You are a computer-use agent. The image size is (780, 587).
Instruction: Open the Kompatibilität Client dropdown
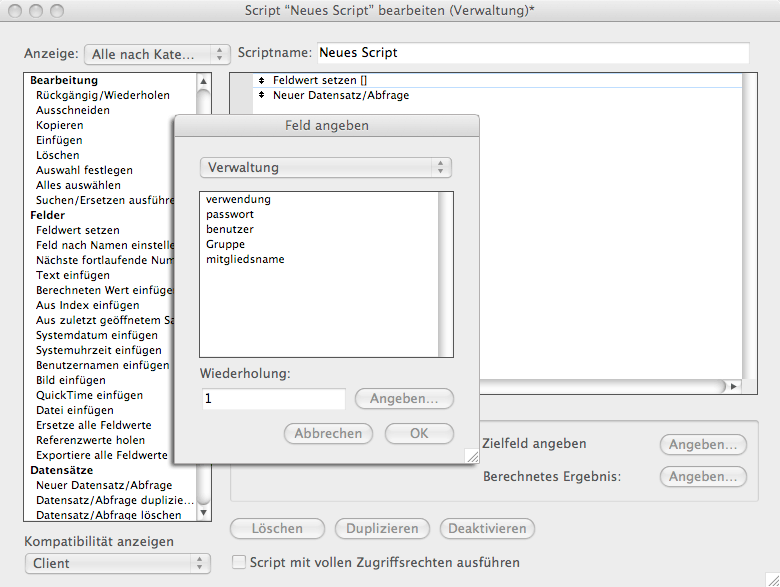(117, 563)
